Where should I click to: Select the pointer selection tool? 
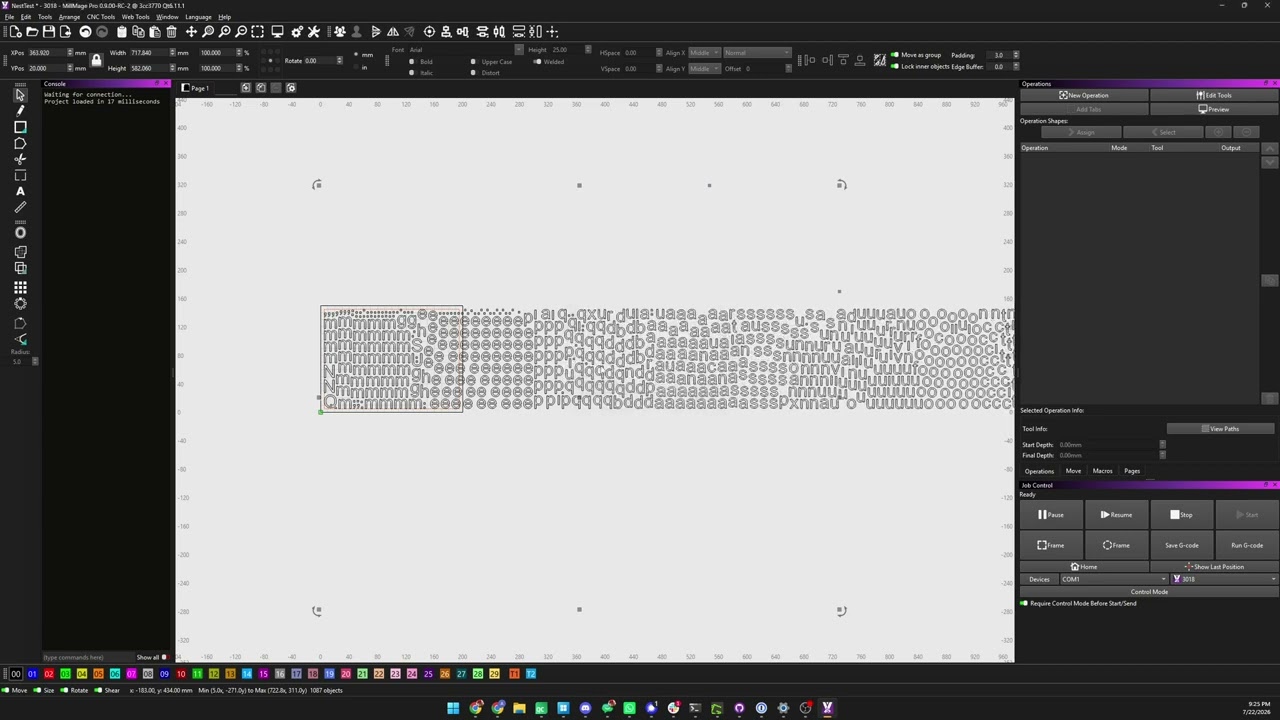[20, 95]
